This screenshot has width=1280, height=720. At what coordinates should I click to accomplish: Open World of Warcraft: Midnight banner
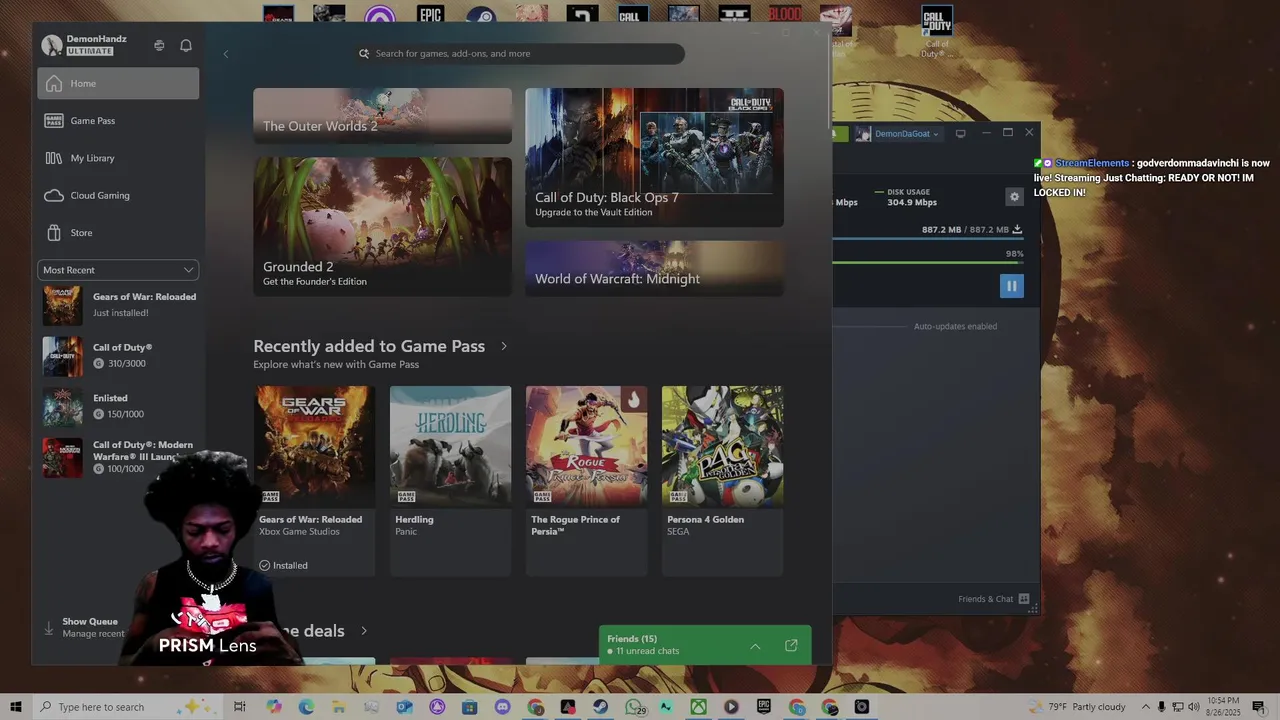654,268
